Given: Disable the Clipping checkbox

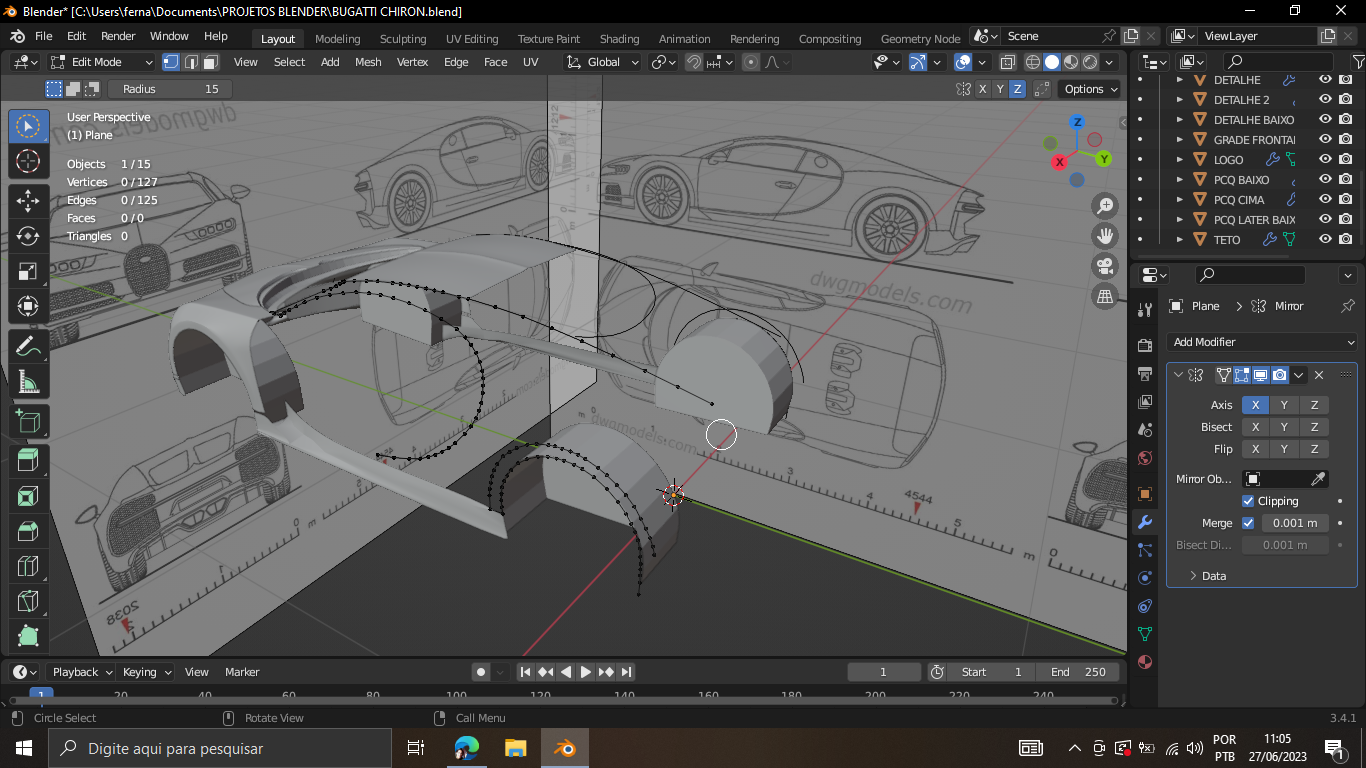Looking at the screenshot, I should 1248,501.
